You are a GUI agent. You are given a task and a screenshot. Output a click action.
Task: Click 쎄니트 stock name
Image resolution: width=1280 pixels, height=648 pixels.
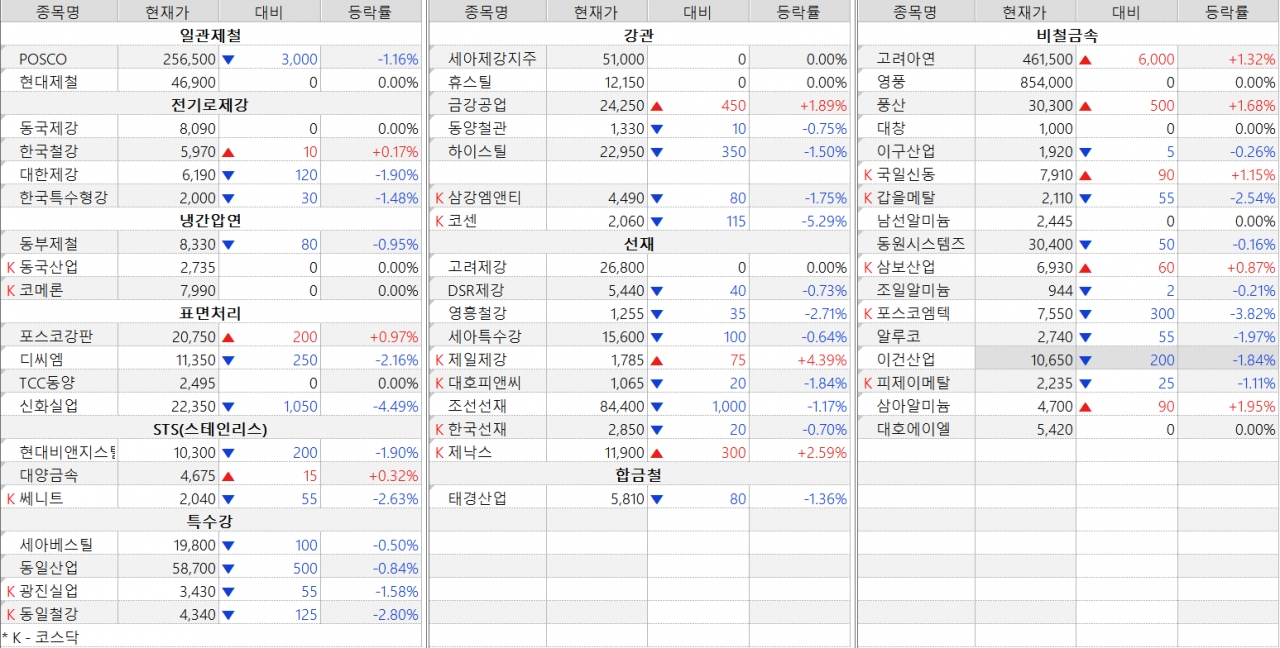pyautogui.click(x=41, y=498)
